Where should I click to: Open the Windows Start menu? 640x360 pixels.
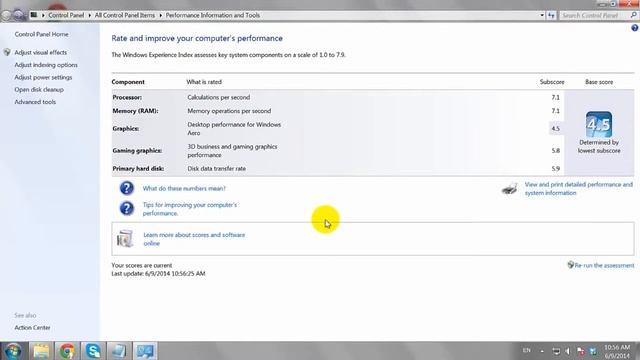coord(13,351)
